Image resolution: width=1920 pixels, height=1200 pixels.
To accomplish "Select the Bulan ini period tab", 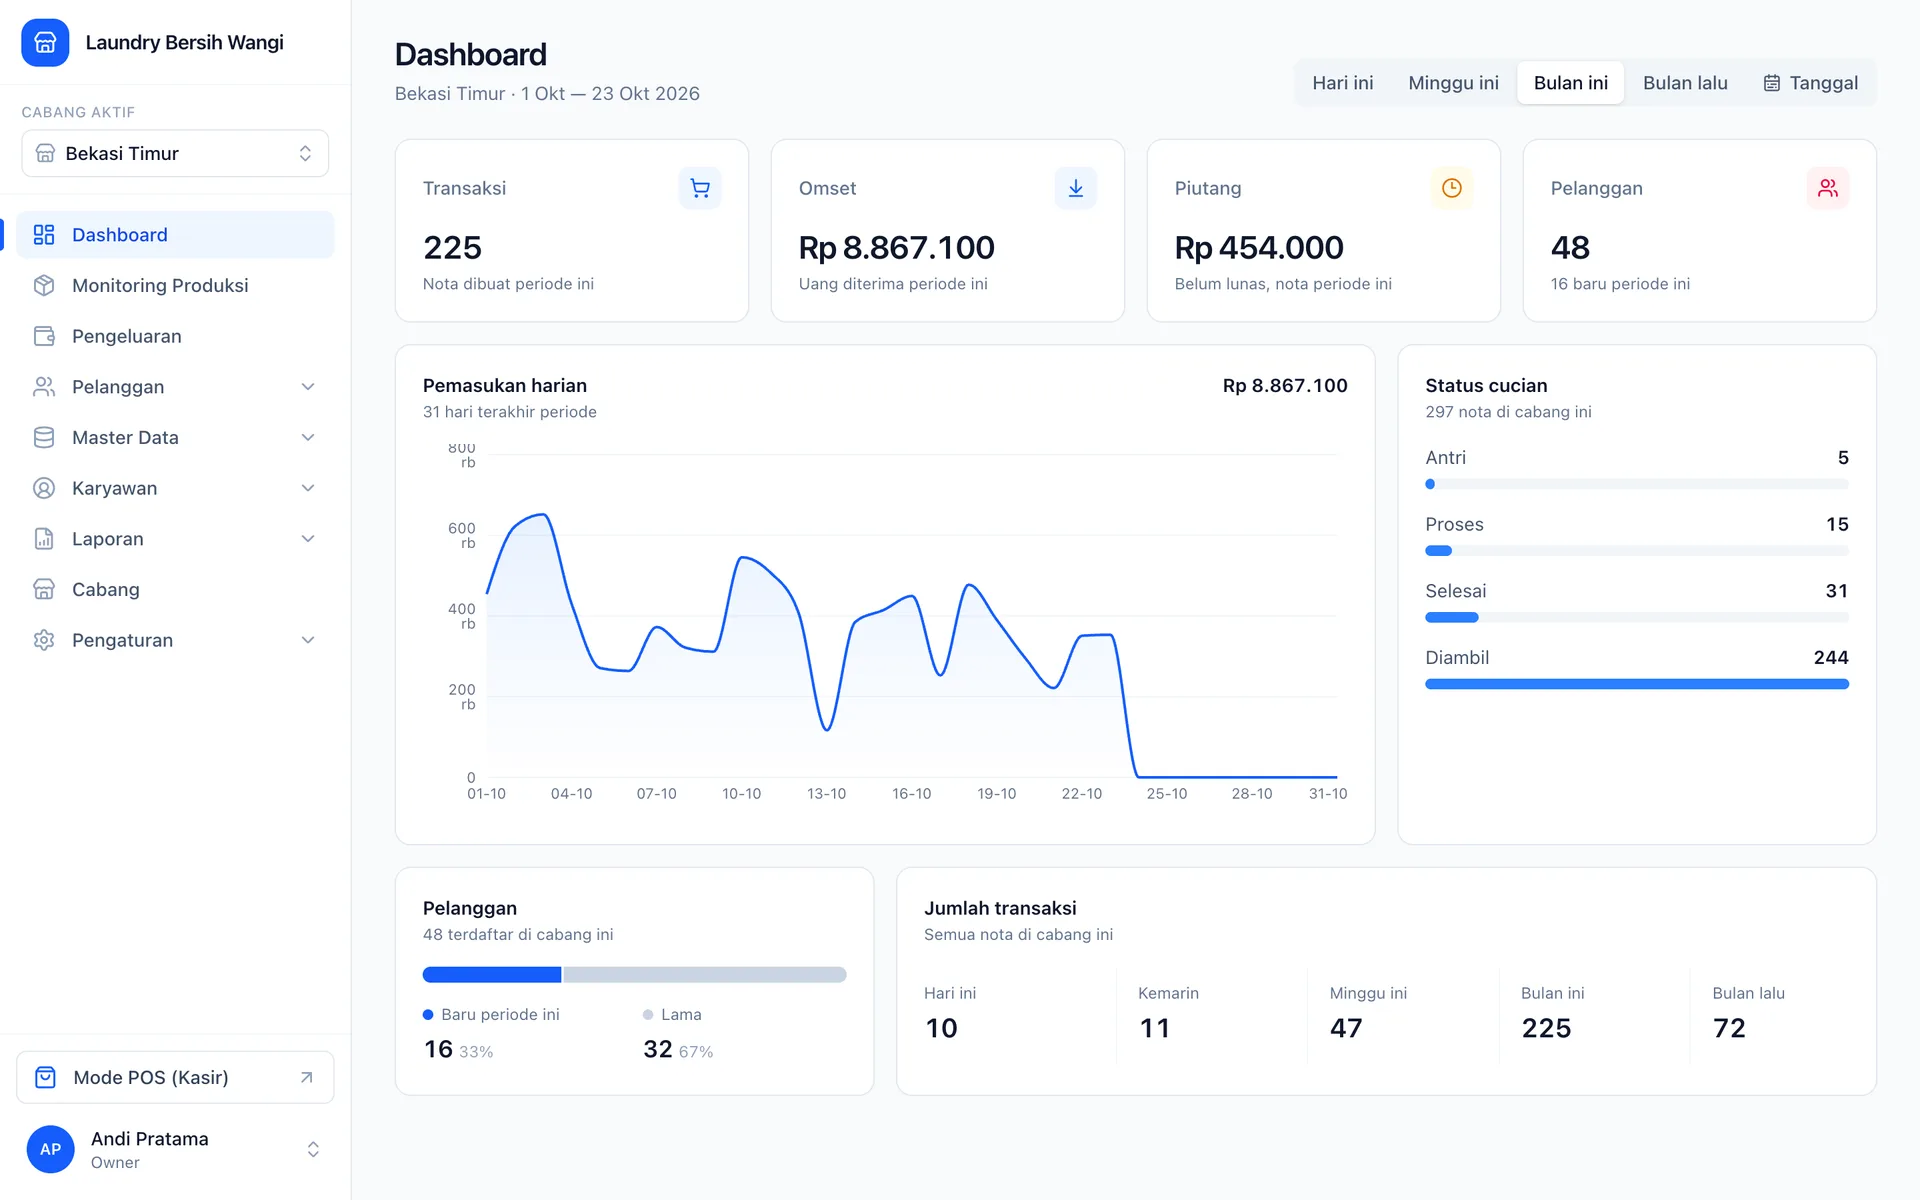I will (1571, 83).
